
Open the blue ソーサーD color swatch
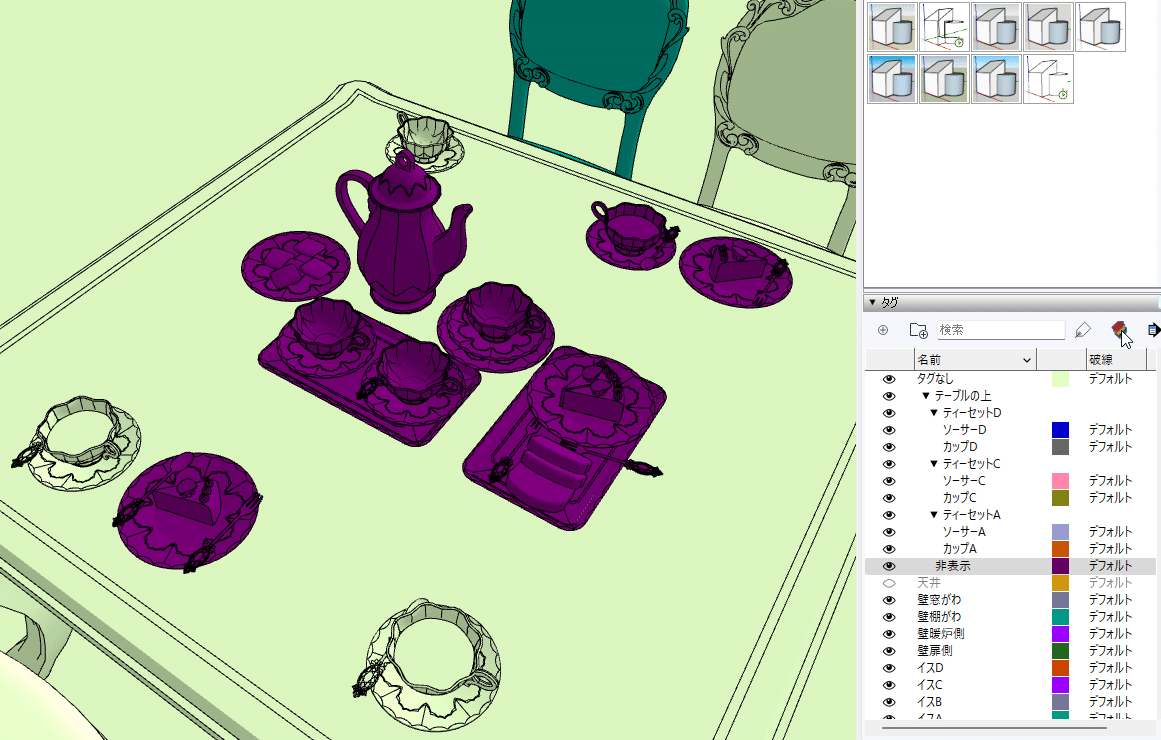point(1060,430)
